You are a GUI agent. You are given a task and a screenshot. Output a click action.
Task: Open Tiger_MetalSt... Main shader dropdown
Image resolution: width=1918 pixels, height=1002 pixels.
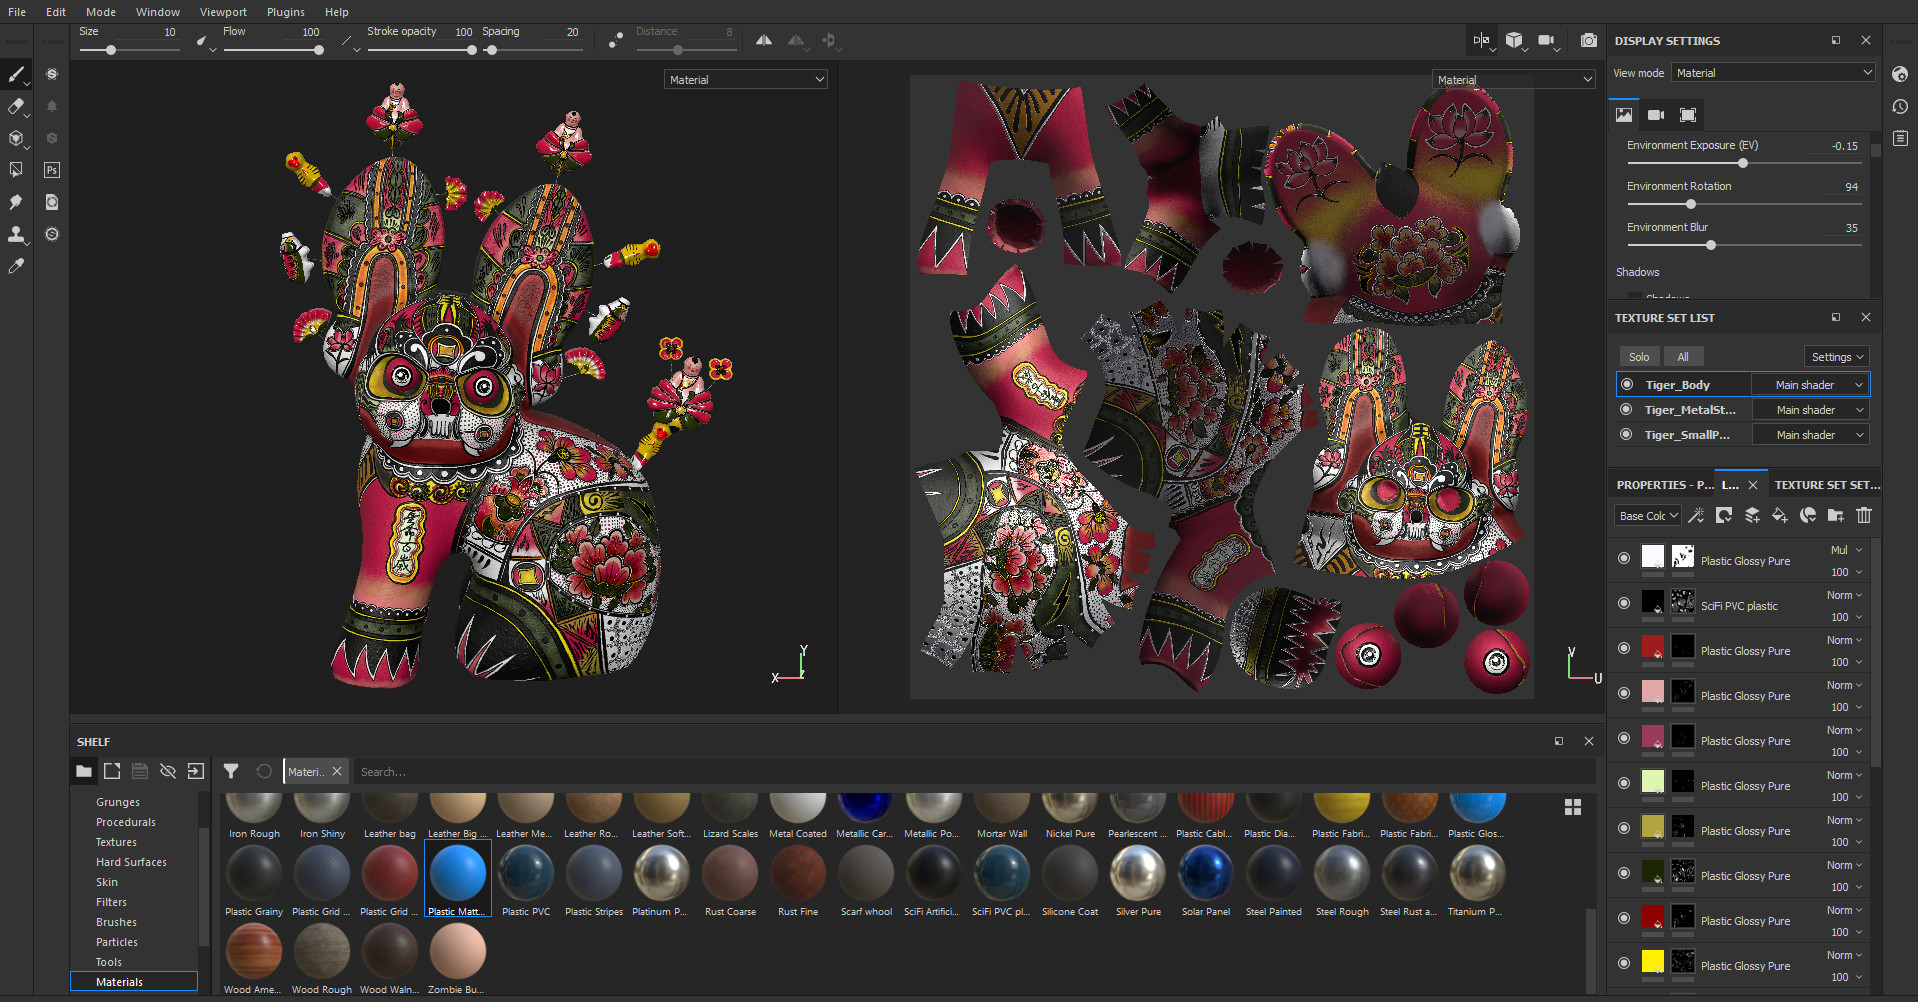[1810, 410]
